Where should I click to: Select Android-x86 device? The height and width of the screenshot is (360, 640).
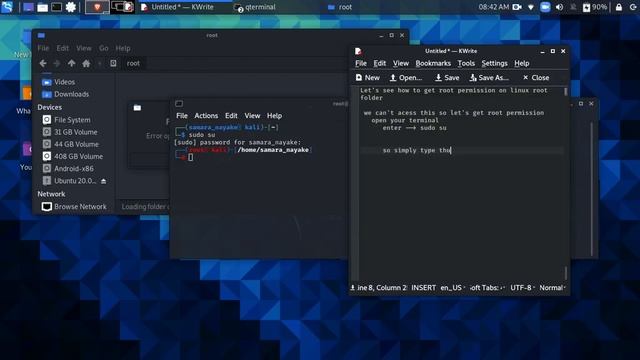click(x=74, y=169)
